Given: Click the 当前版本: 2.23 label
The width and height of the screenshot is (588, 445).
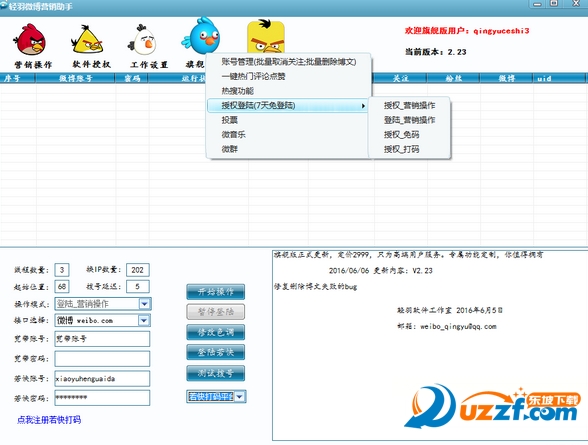Looking at the screenshot, I should 435,52.
